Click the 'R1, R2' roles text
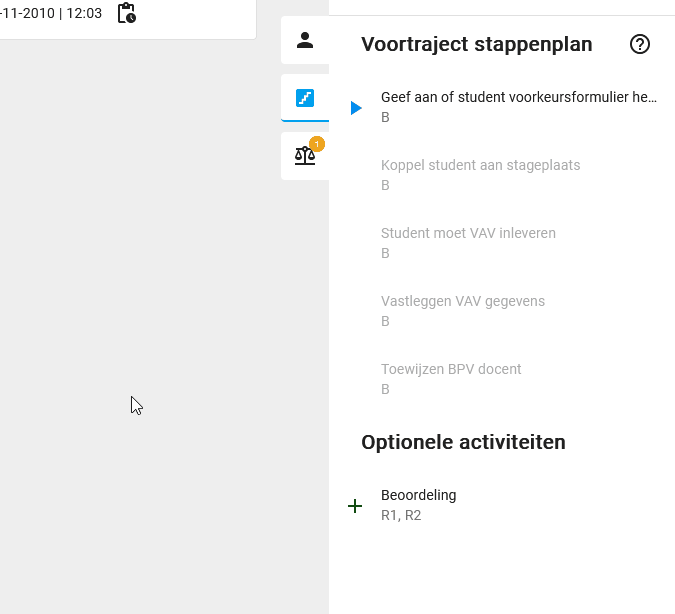The image size is (675, 614). pyautogui.click(x=401, y=515)
